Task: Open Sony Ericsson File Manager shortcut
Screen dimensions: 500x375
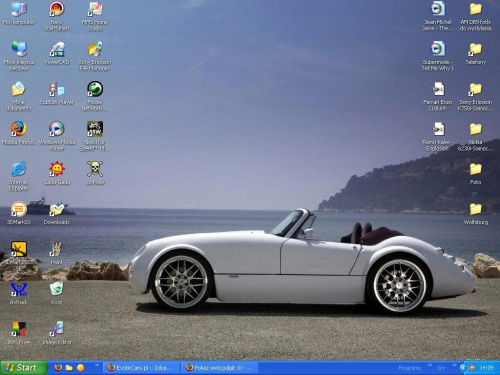Action: (x=95, y=49)
